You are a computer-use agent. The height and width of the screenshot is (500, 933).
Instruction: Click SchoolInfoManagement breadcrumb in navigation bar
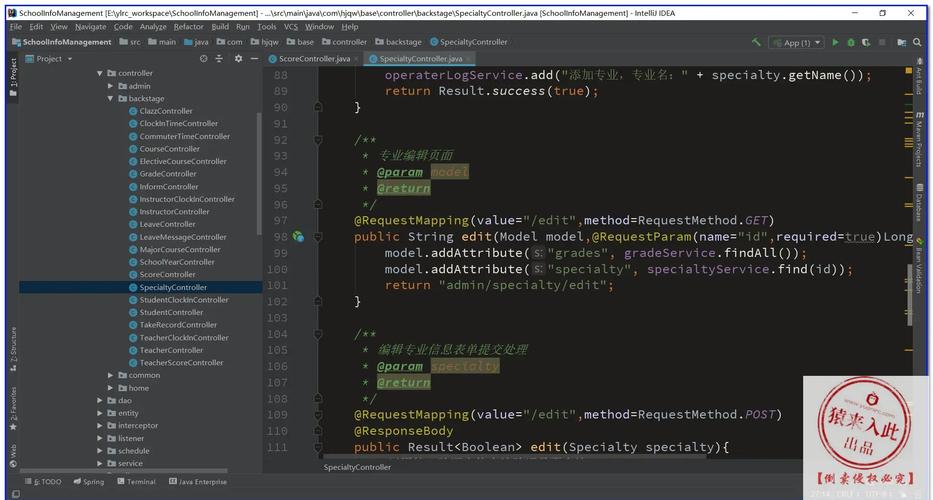[61, 42]
